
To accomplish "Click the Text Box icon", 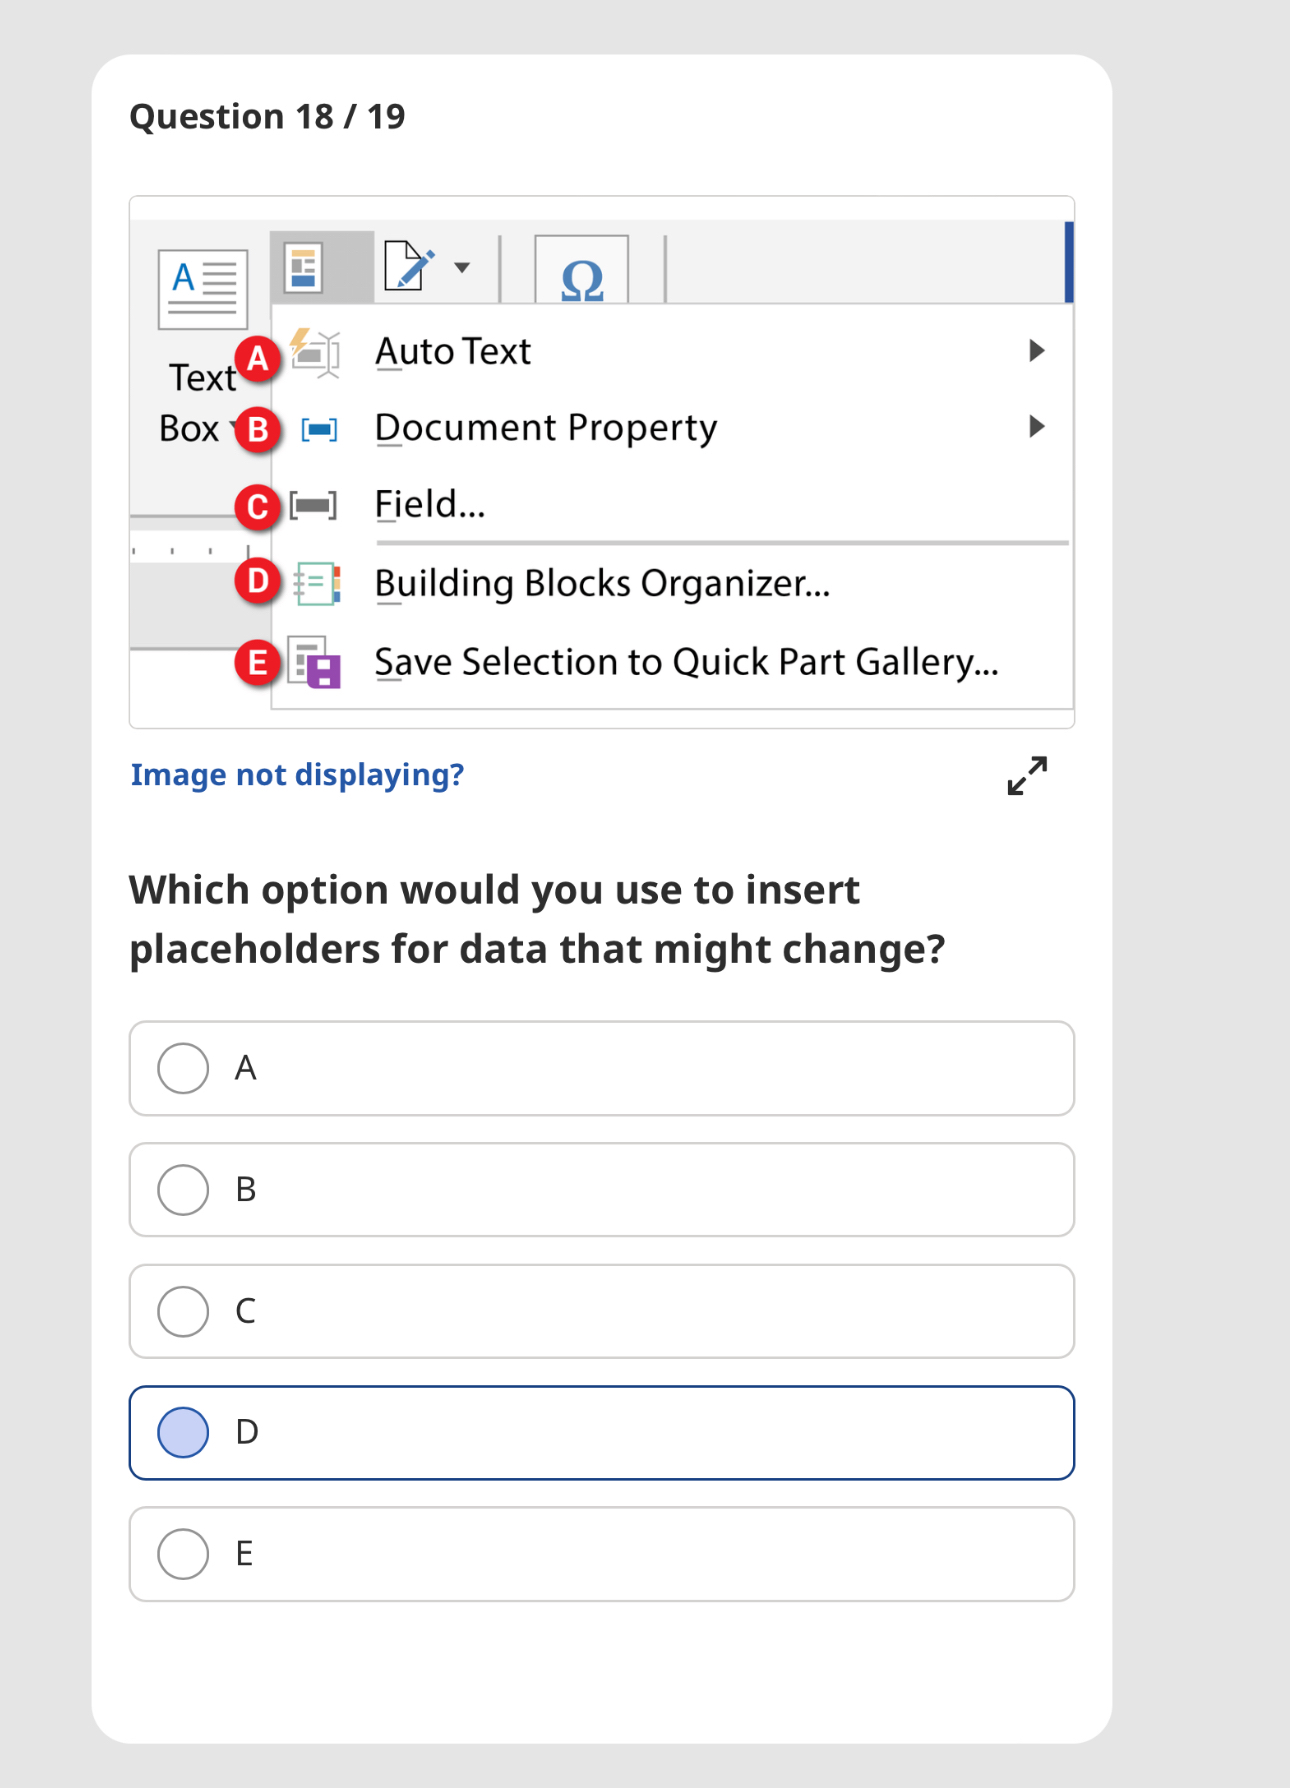I will [x=203, y=288].
